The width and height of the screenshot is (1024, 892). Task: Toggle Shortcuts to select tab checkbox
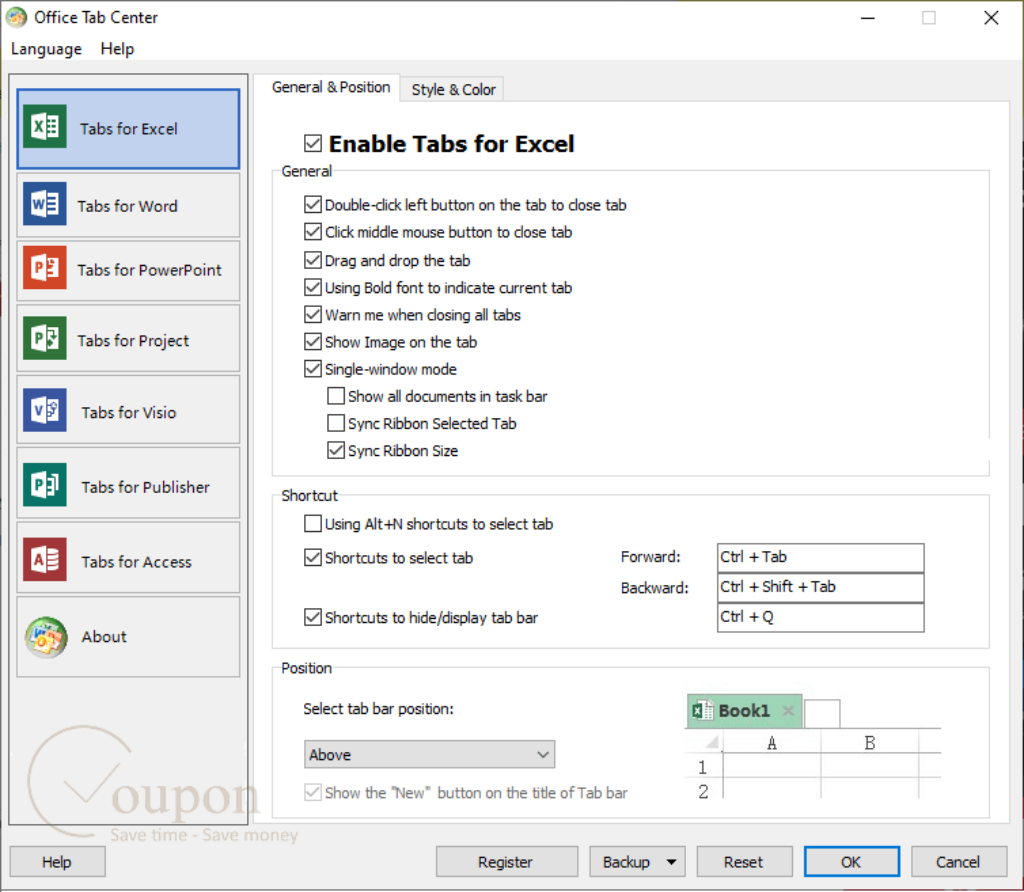(313, 558)
